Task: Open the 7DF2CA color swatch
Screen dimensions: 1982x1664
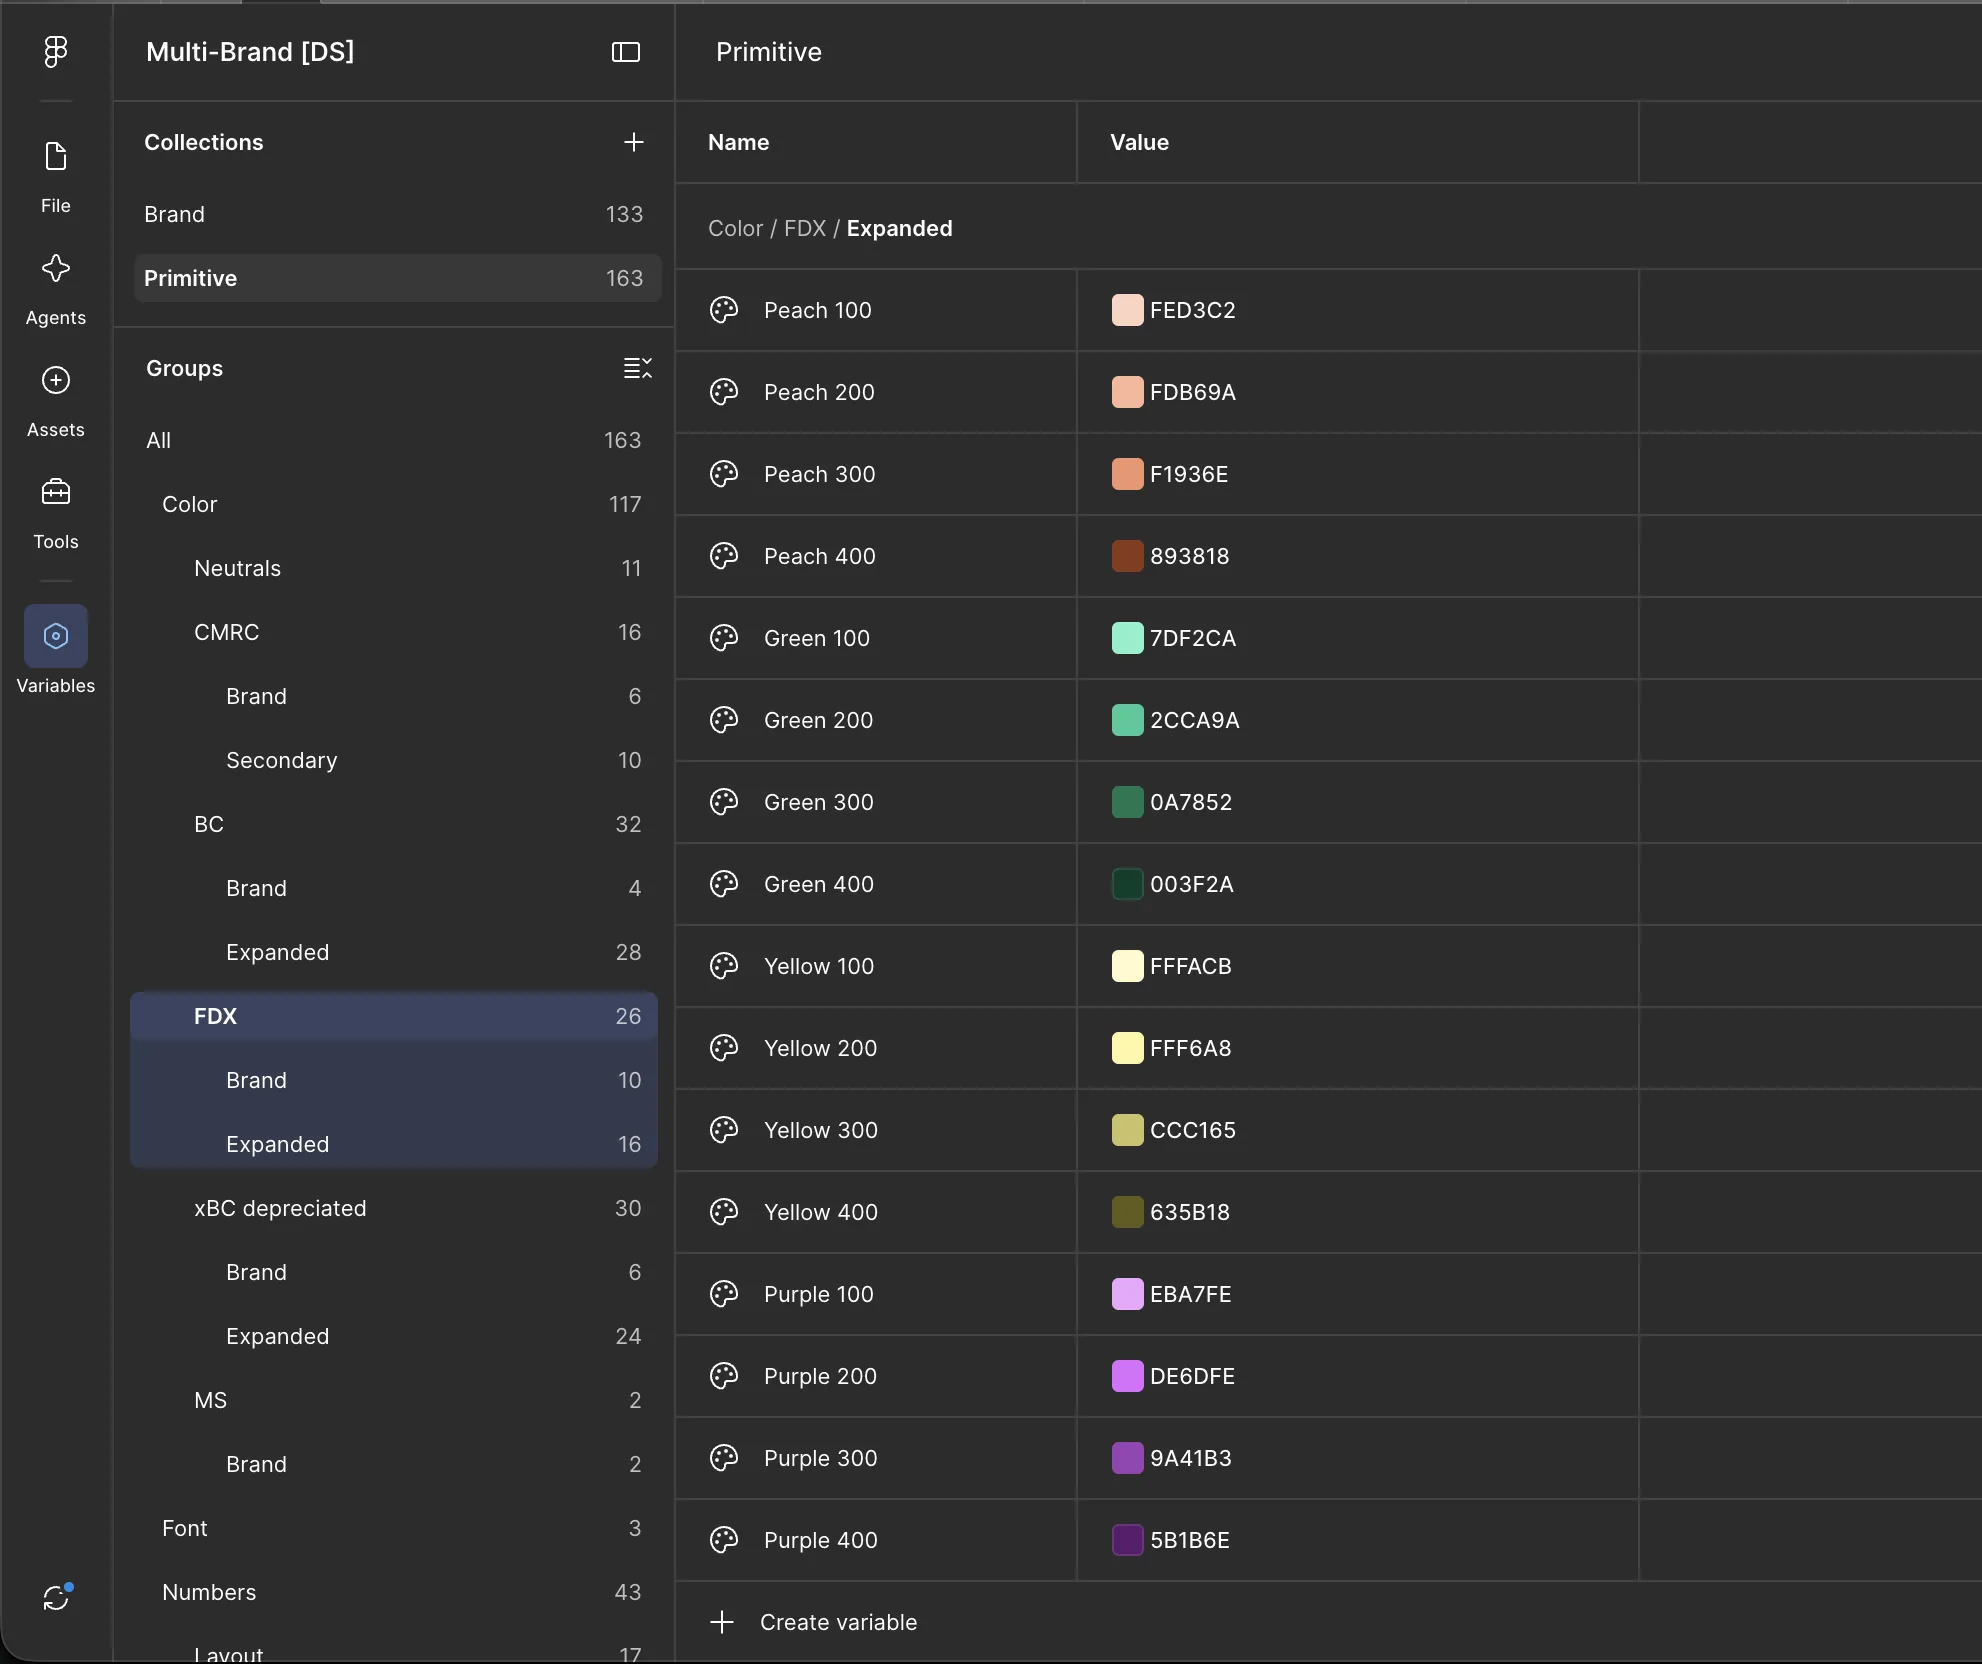Action: [1127, 638]
